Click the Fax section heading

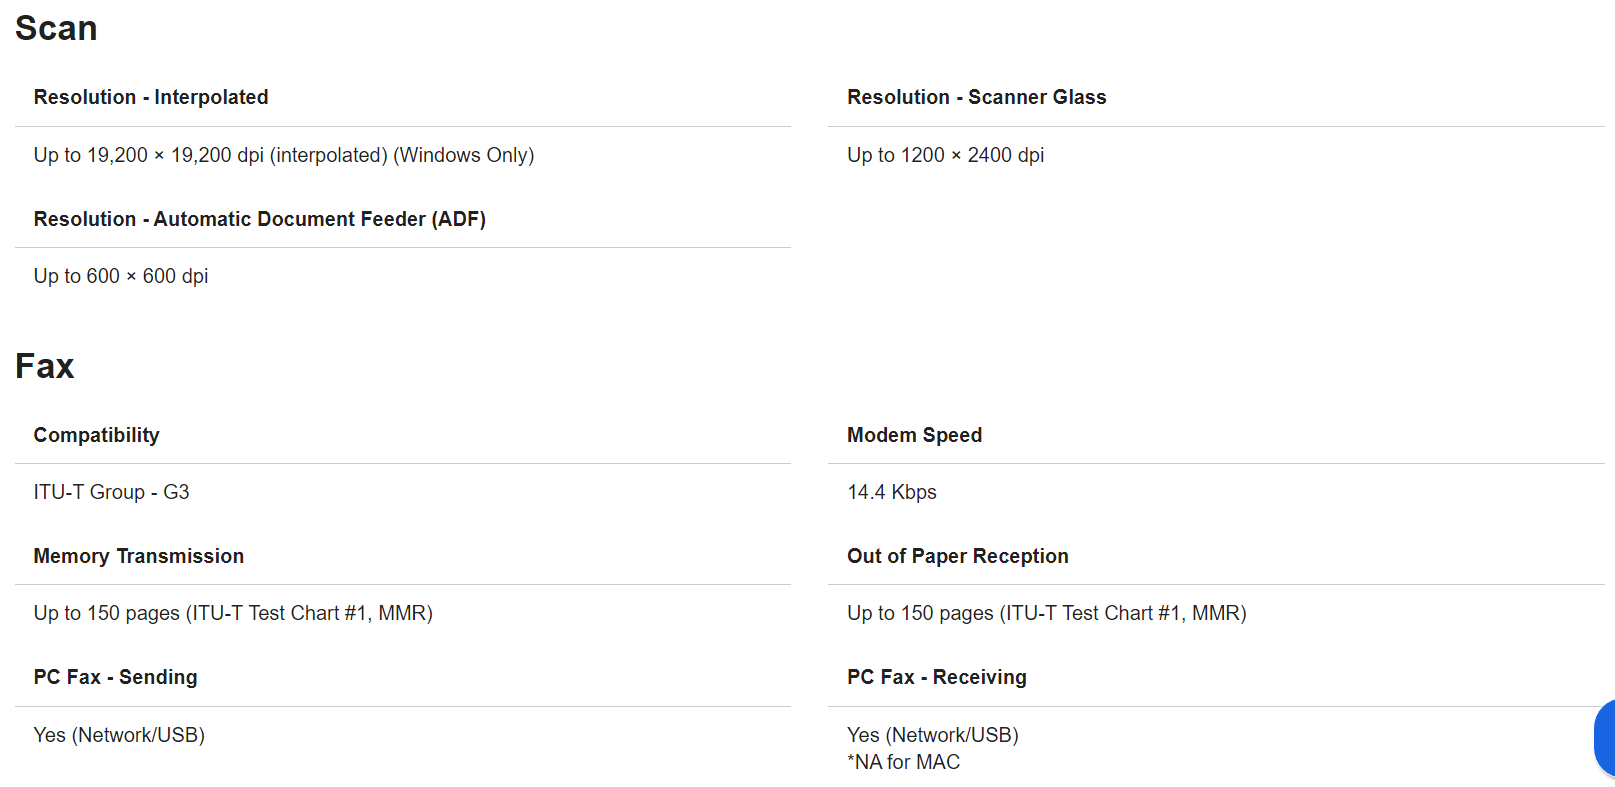click(x=45, y=366)
